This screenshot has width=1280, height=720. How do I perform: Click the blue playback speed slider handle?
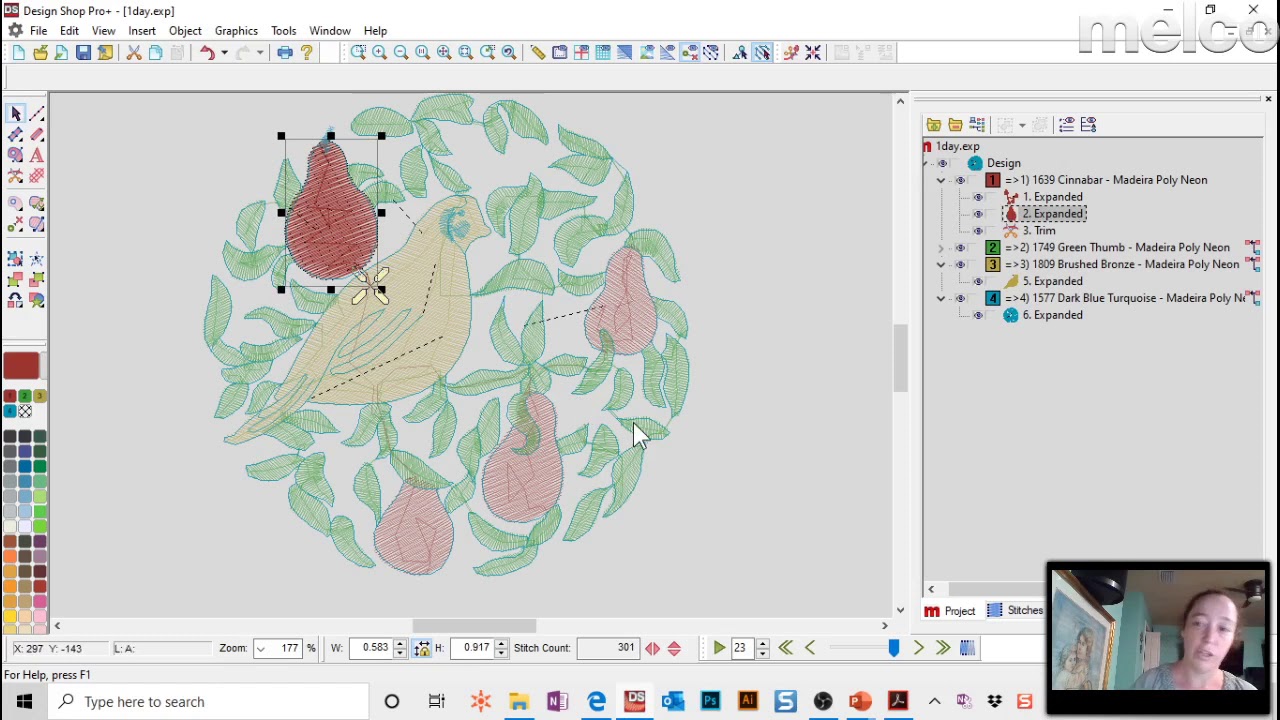[x=894, y=649]
